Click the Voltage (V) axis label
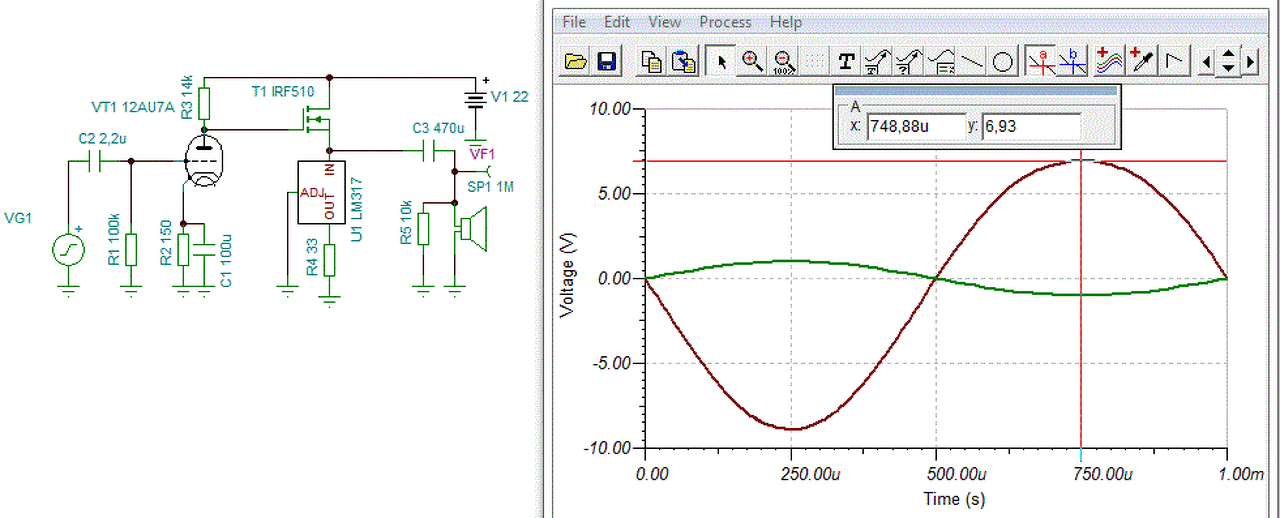The width and height of the screenshot is (1280, 518). click(568, 278)
